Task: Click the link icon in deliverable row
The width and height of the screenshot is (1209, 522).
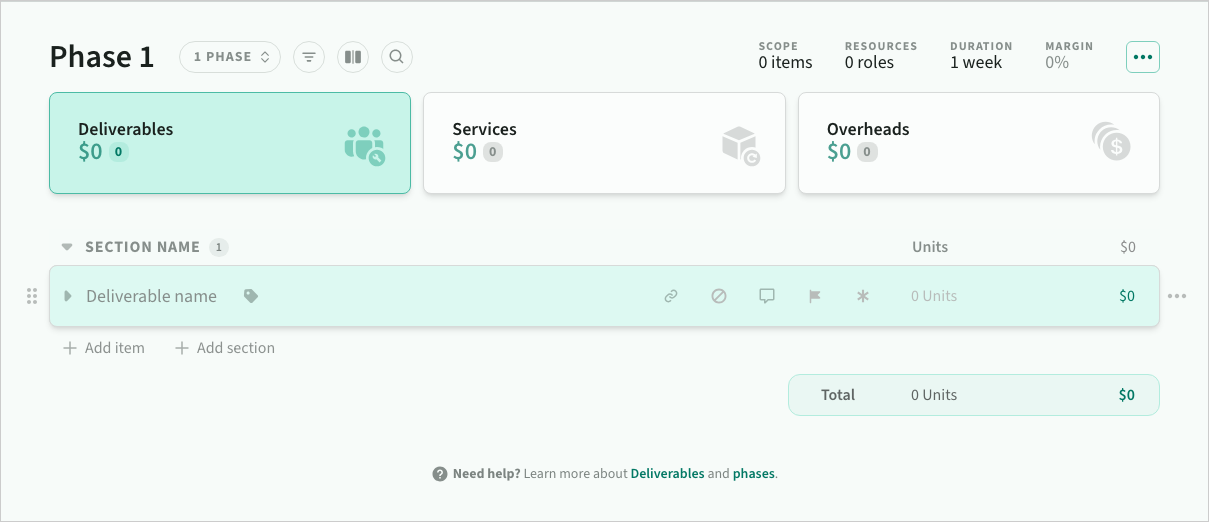Action: click(x=671, y=296)
